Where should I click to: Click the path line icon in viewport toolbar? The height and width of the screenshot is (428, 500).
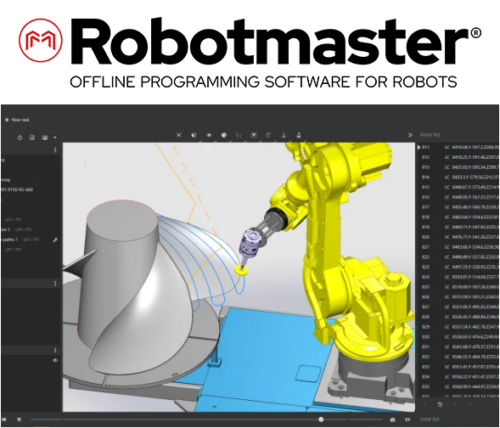click(239, 135)
